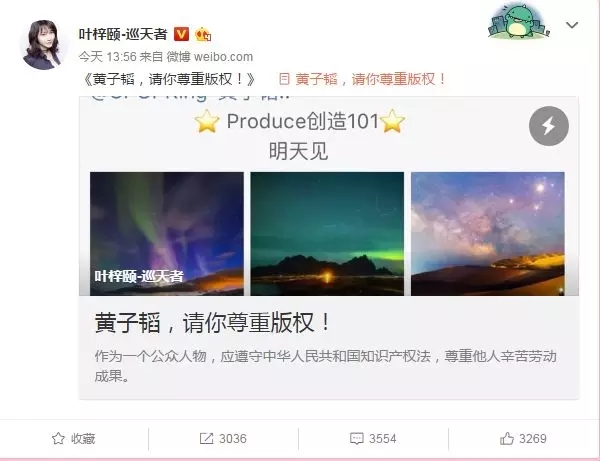
Task: Open the green aurora mountain photo
Action: 327,234
